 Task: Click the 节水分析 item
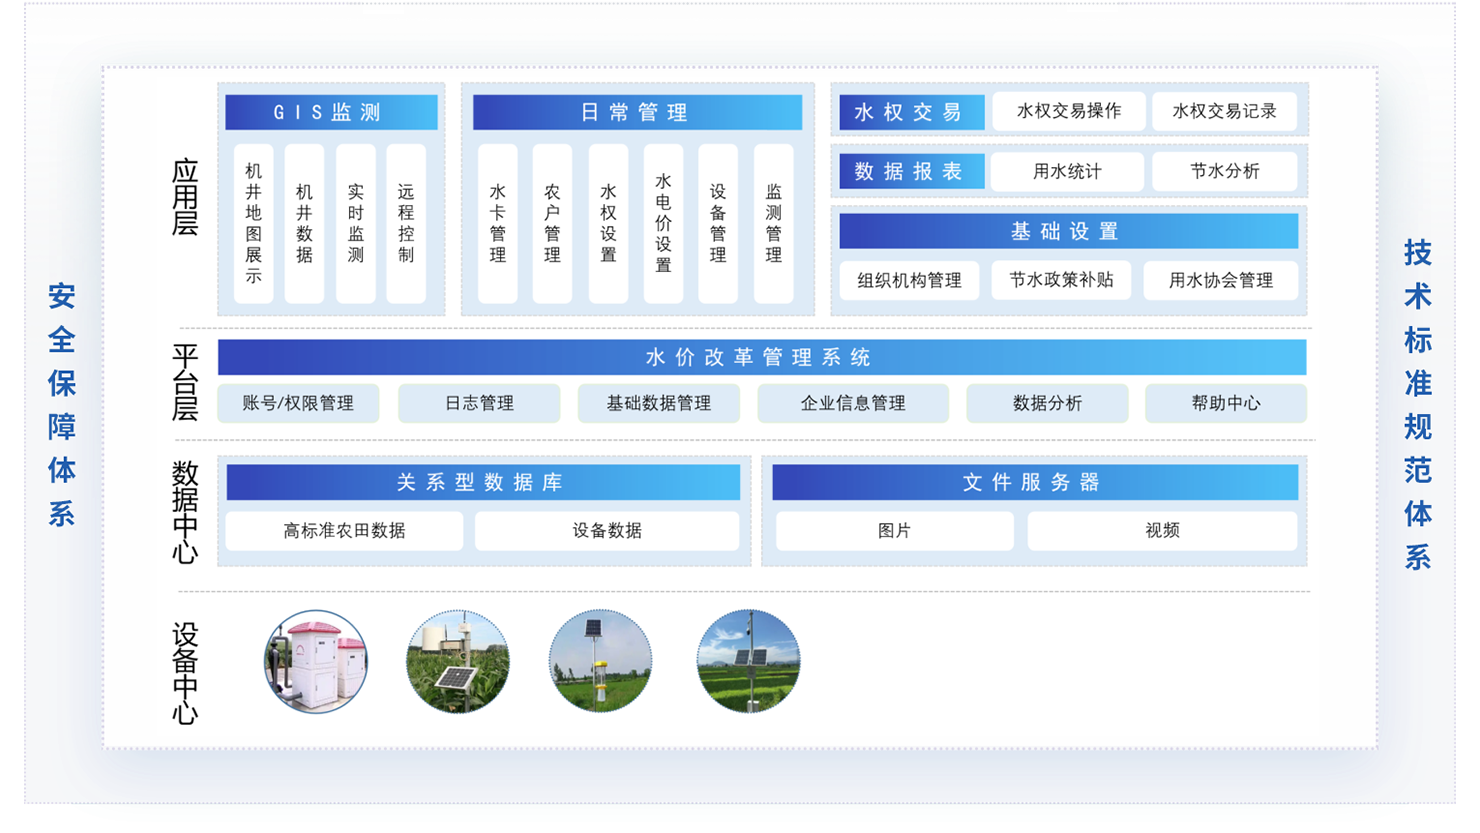coord(1226,171)
